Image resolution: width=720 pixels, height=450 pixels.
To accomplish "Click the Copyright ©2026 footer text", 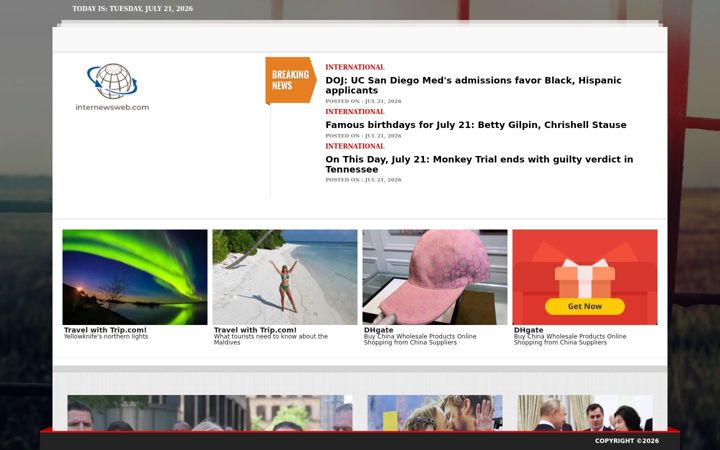I will (x=627, y=441).
